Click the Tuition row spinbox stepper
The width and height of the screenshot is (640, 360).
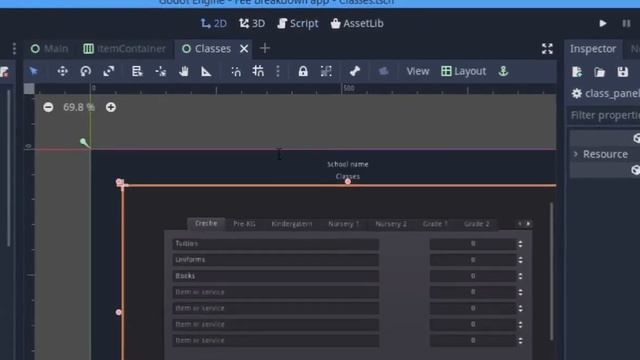pyautogui.click(x=520, y=244)
